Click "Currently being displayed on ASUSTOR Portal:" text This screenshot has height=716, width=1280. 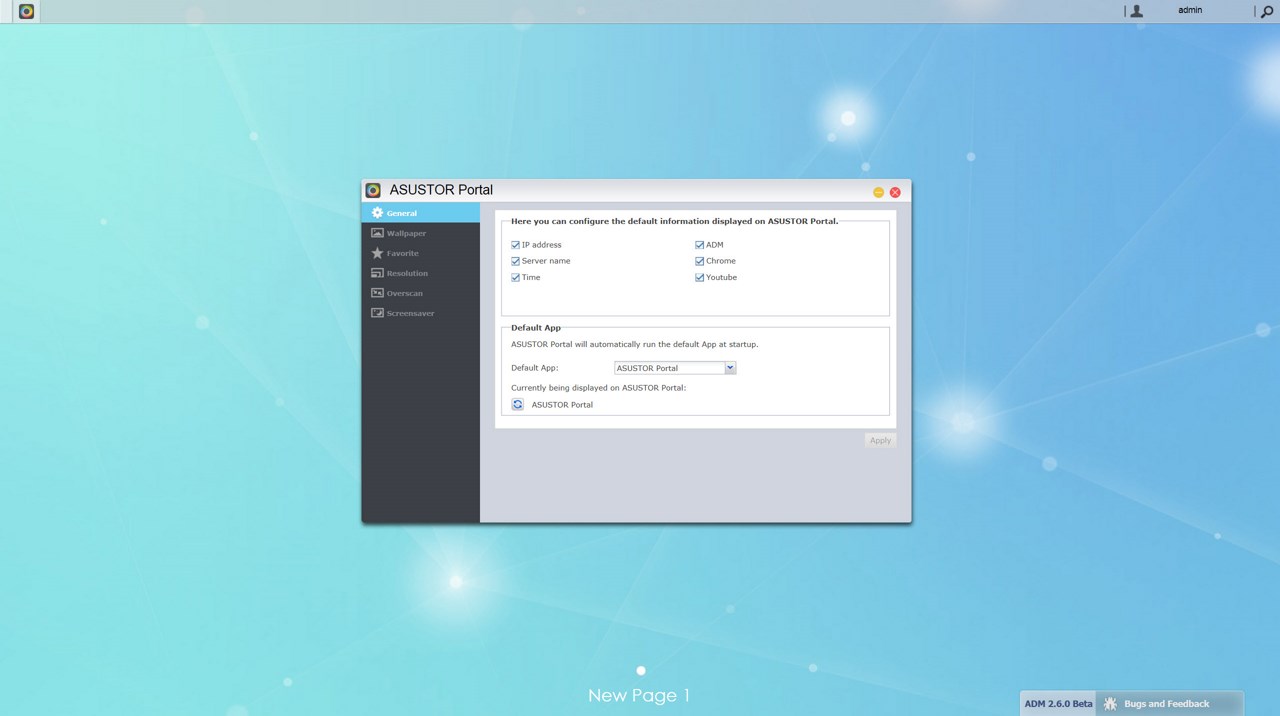(x=599, y=387)
